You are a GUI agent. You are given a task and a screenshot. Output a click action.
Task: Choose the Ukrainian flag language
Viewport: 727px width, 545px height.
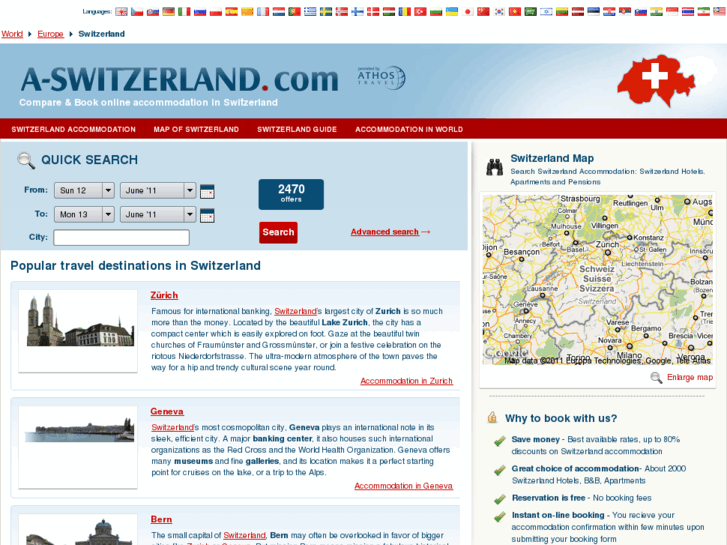(x=452, y=12)
